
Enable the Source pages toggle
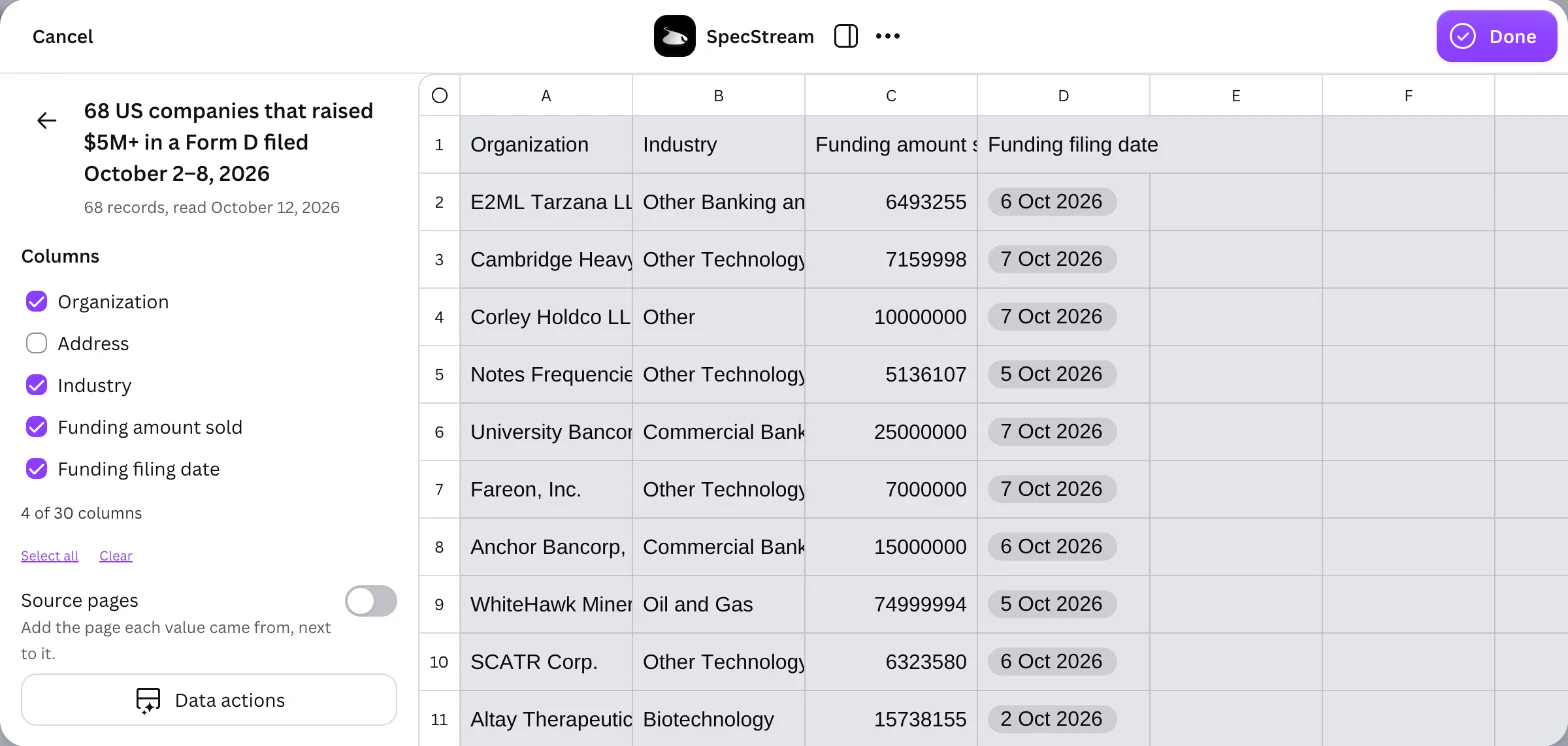pyautogui.click(x=371, y=601)
